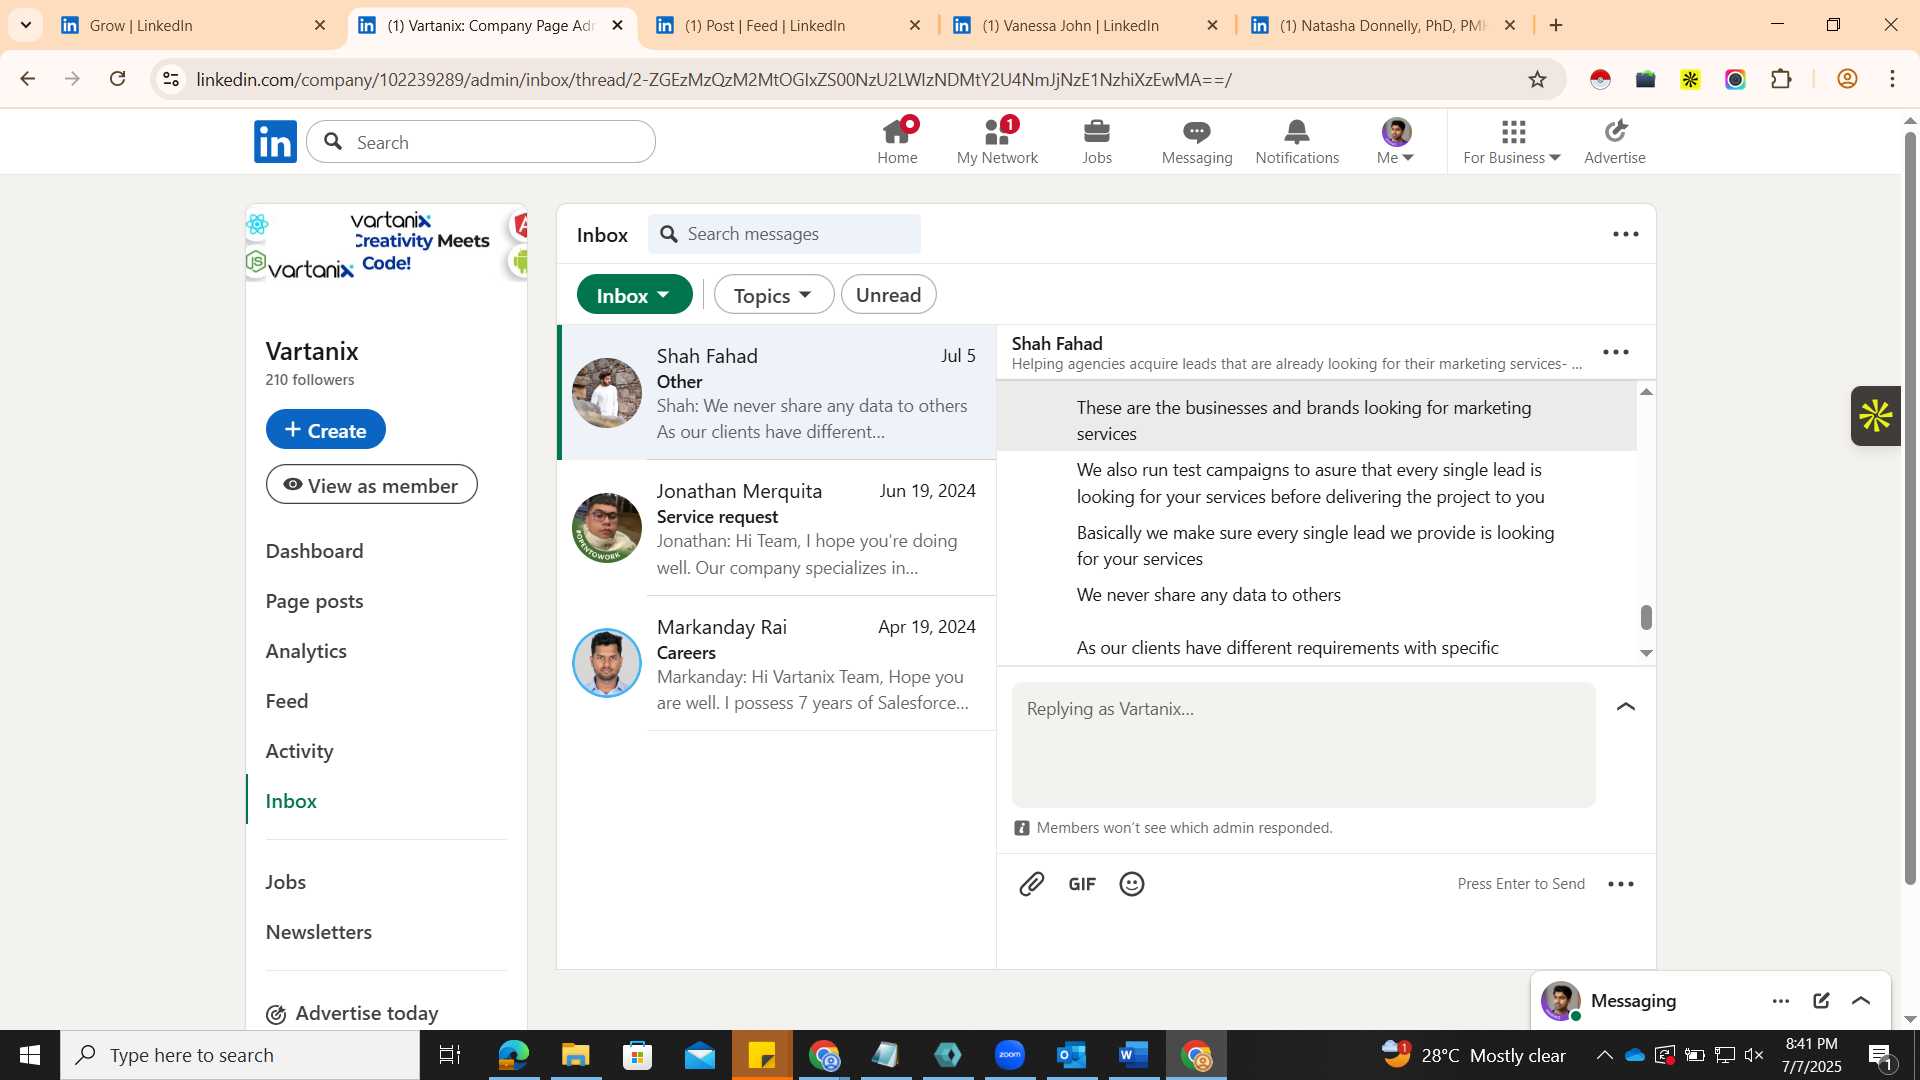
Task: Open Messaging overlay three-dot options
Action: (x=1781, y=1001)
